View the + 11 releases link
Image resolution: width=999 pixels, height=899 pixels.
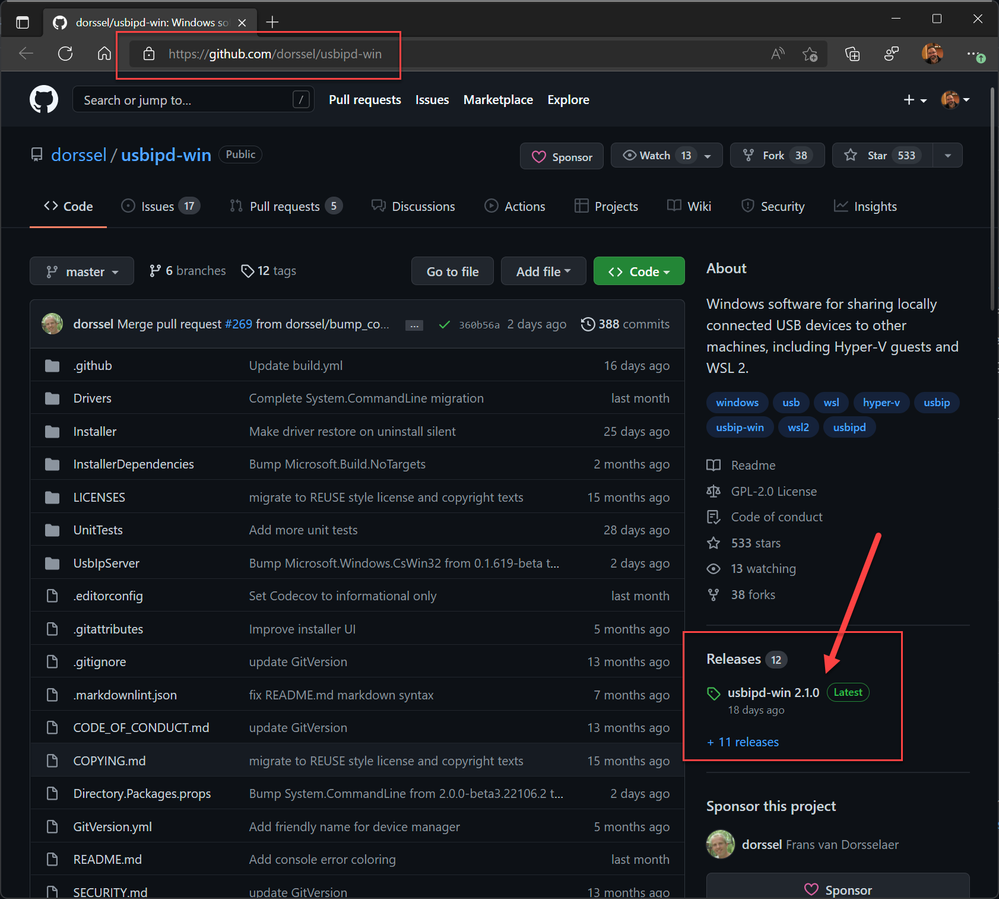(743, 742)
